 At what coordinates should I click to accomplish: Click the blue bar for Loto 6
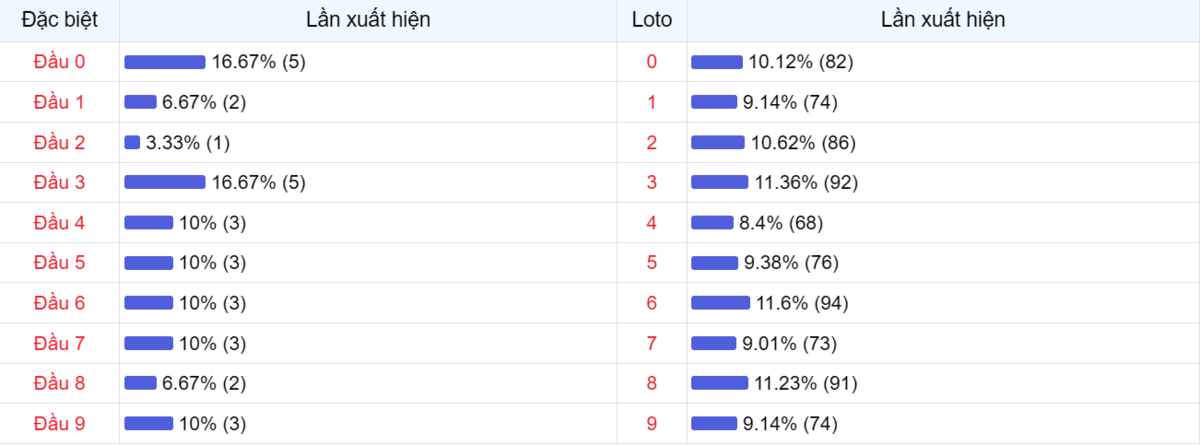point(720,303)
